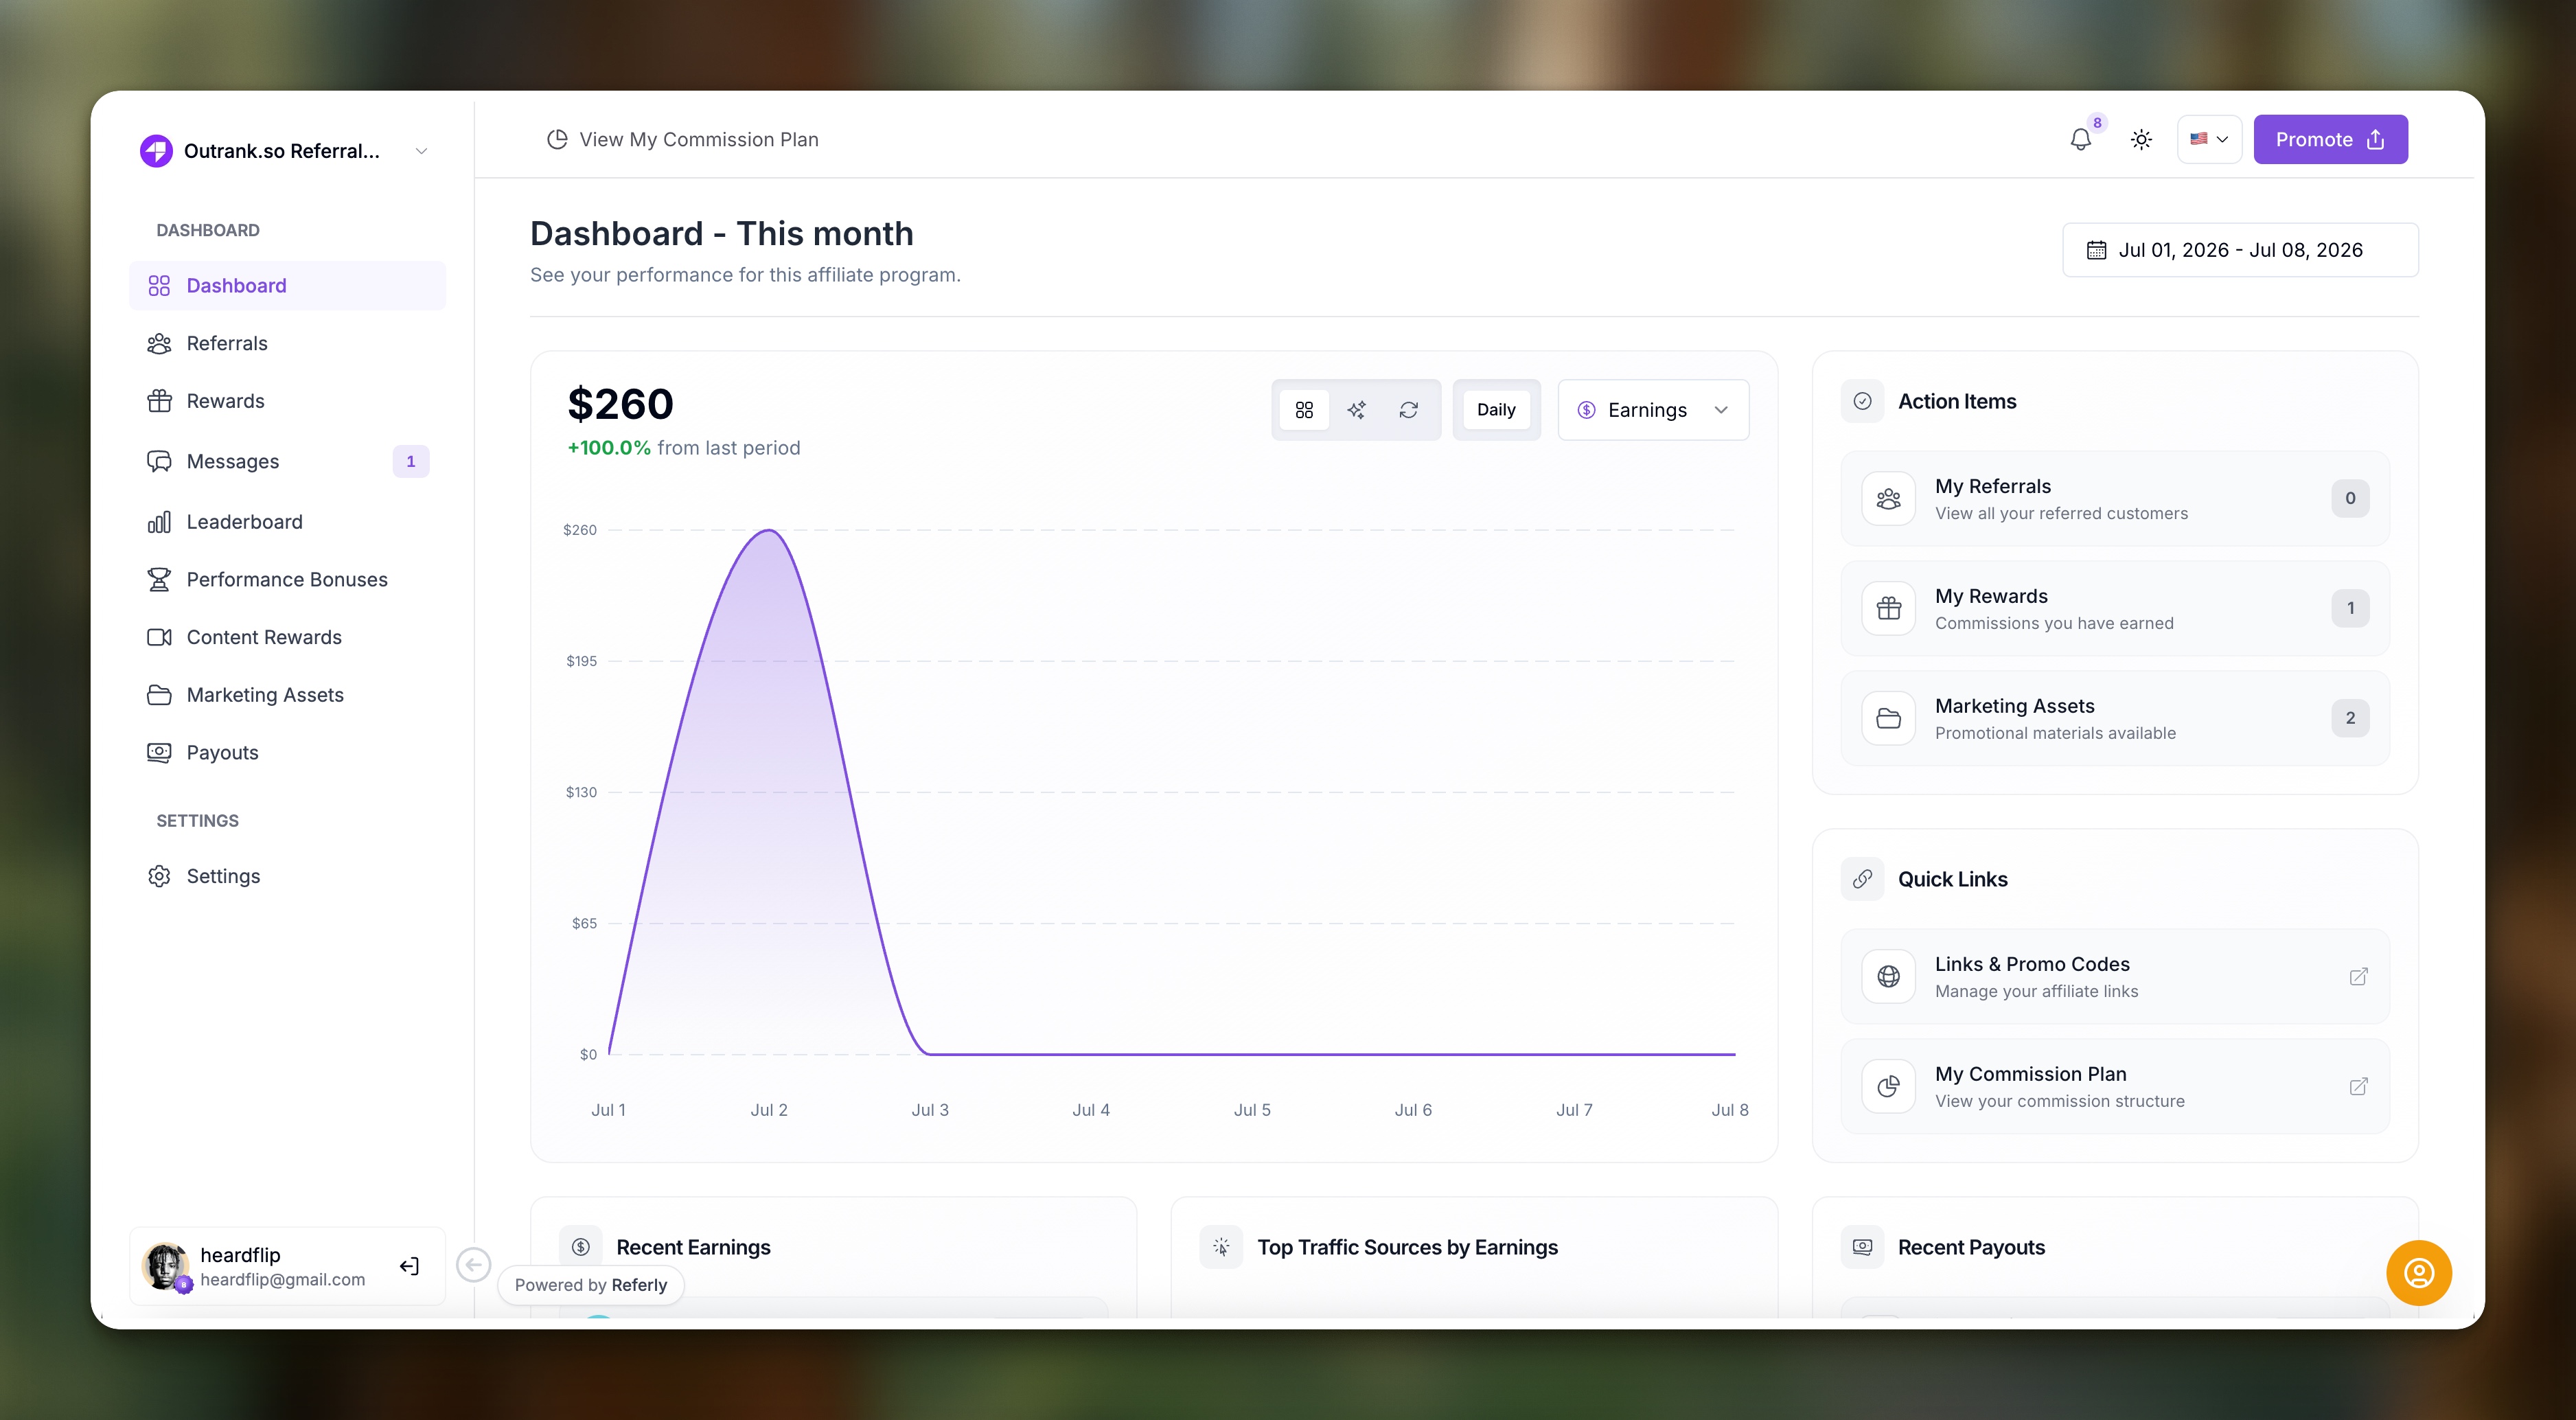Click the Links & Promo Codes globe icon
The image size is (2576, 1420).
pyautogui.click(x=1888, y=977)
